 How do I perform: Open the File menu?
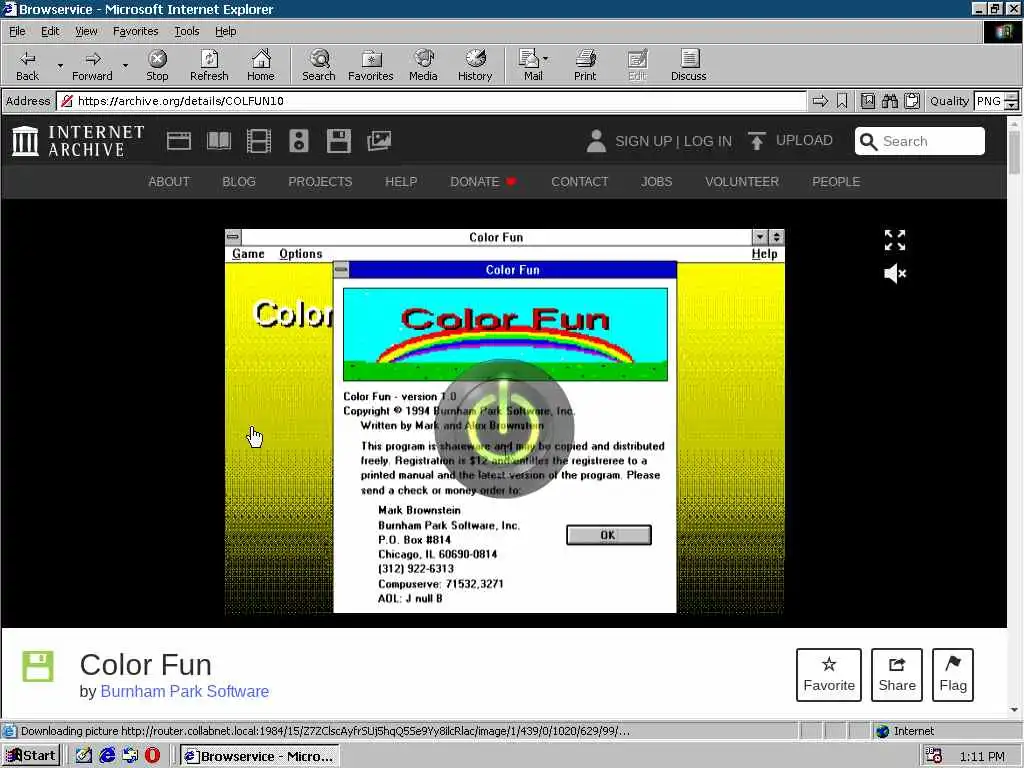(x=17, y=31)
